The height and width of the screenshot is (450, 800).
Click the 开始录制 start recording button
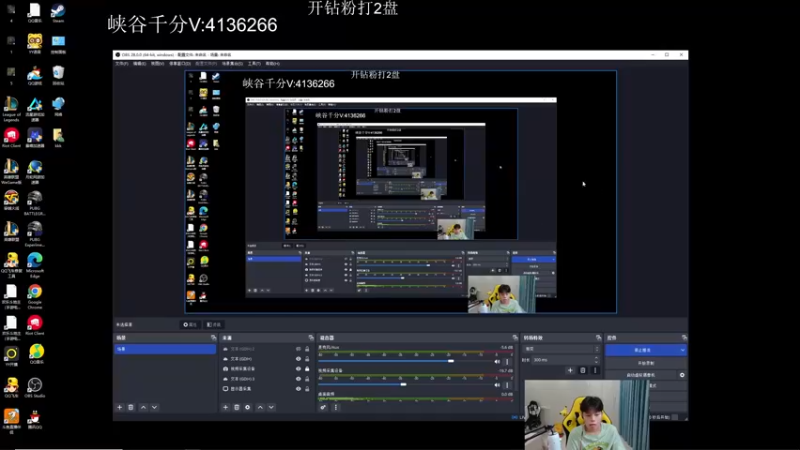(646, 363)
